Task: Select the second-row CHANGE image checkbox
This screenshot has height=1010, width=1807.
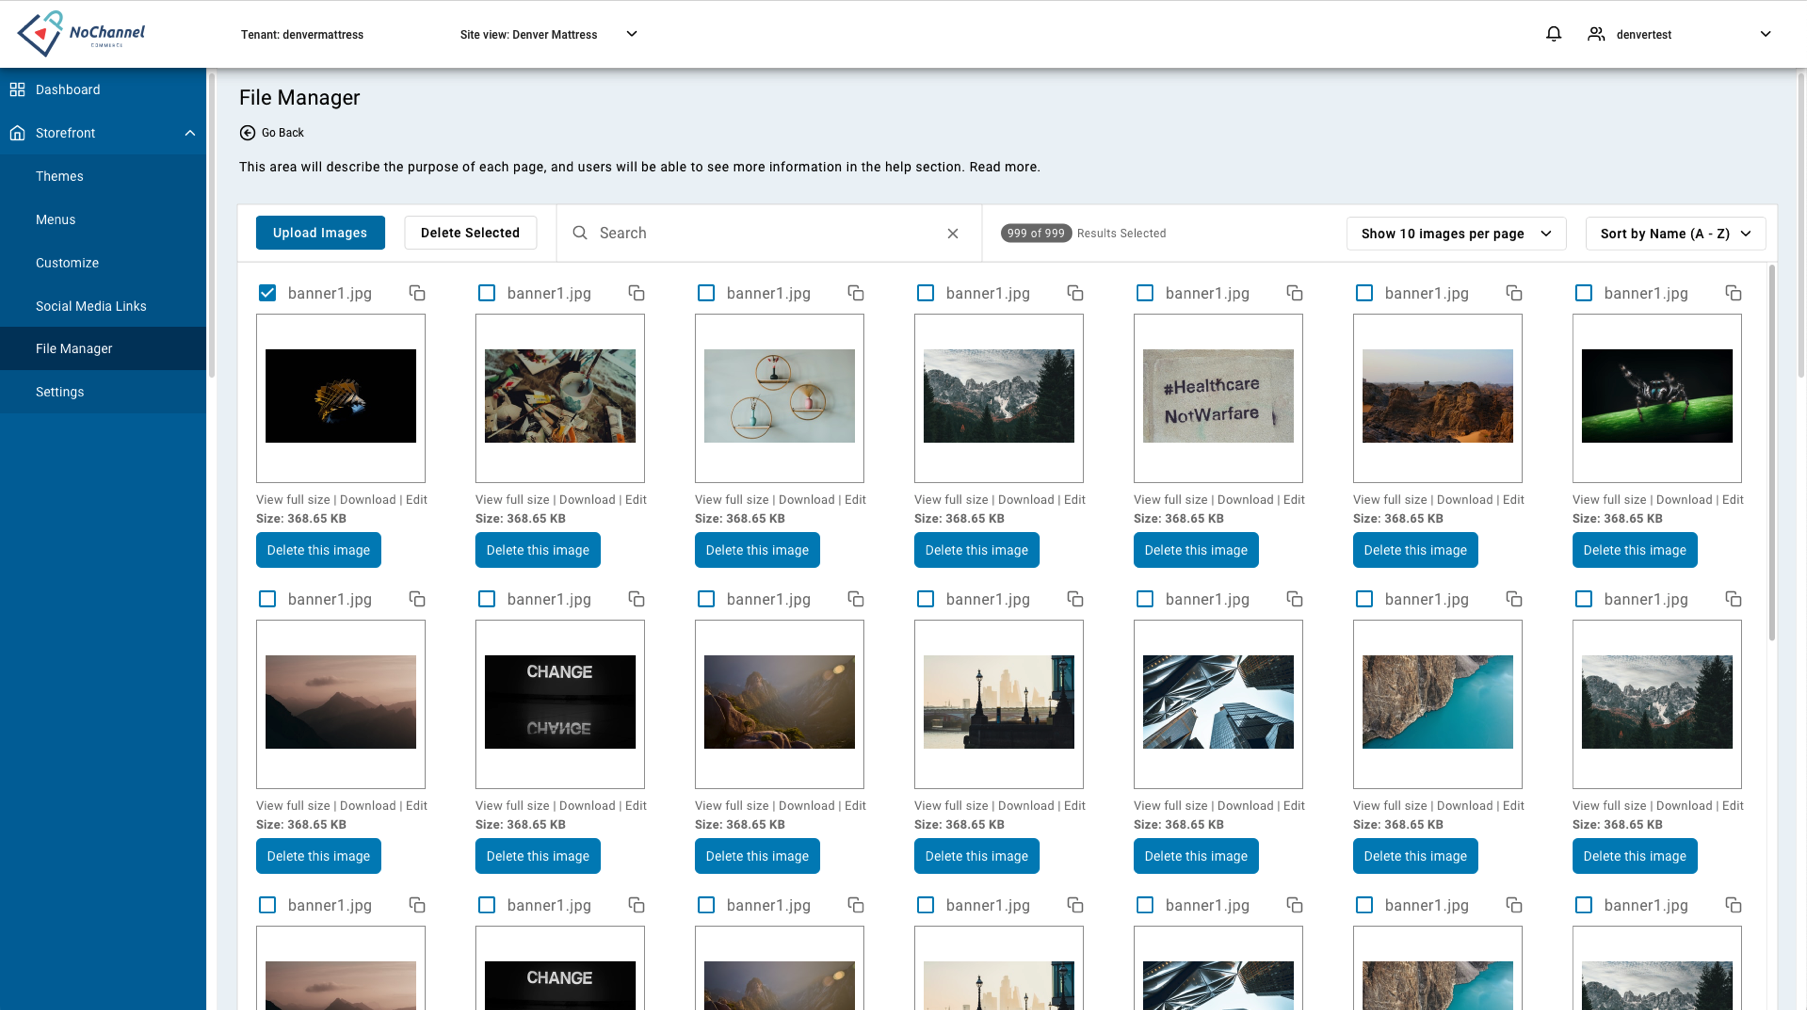Action: click(x=487, y=599)
